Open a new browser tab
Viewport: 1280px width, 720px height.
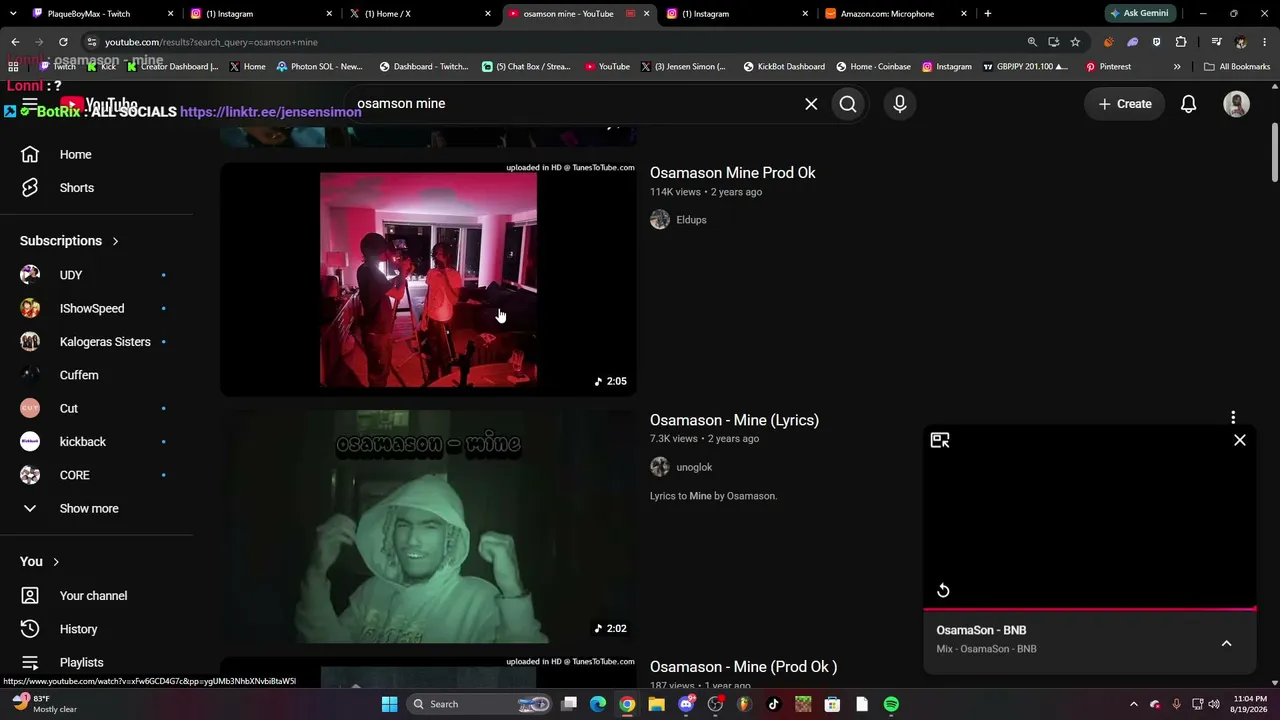pos(987,14)
